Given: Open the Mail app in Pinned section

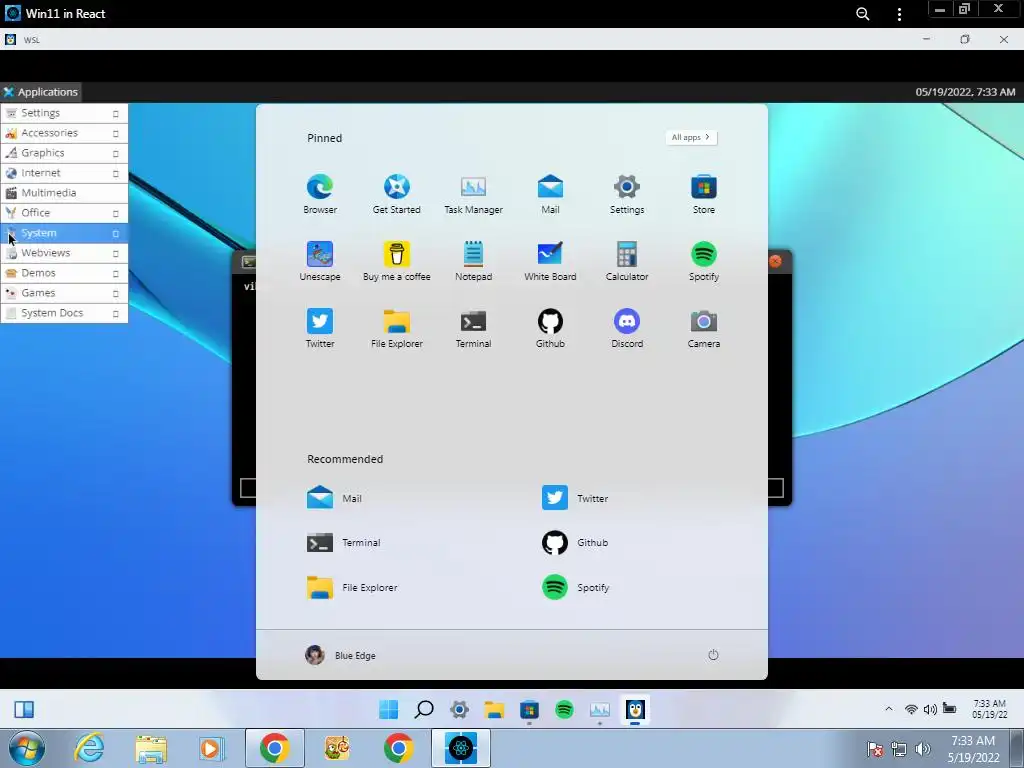Looking at the screenshot, I should click(550, 194).
